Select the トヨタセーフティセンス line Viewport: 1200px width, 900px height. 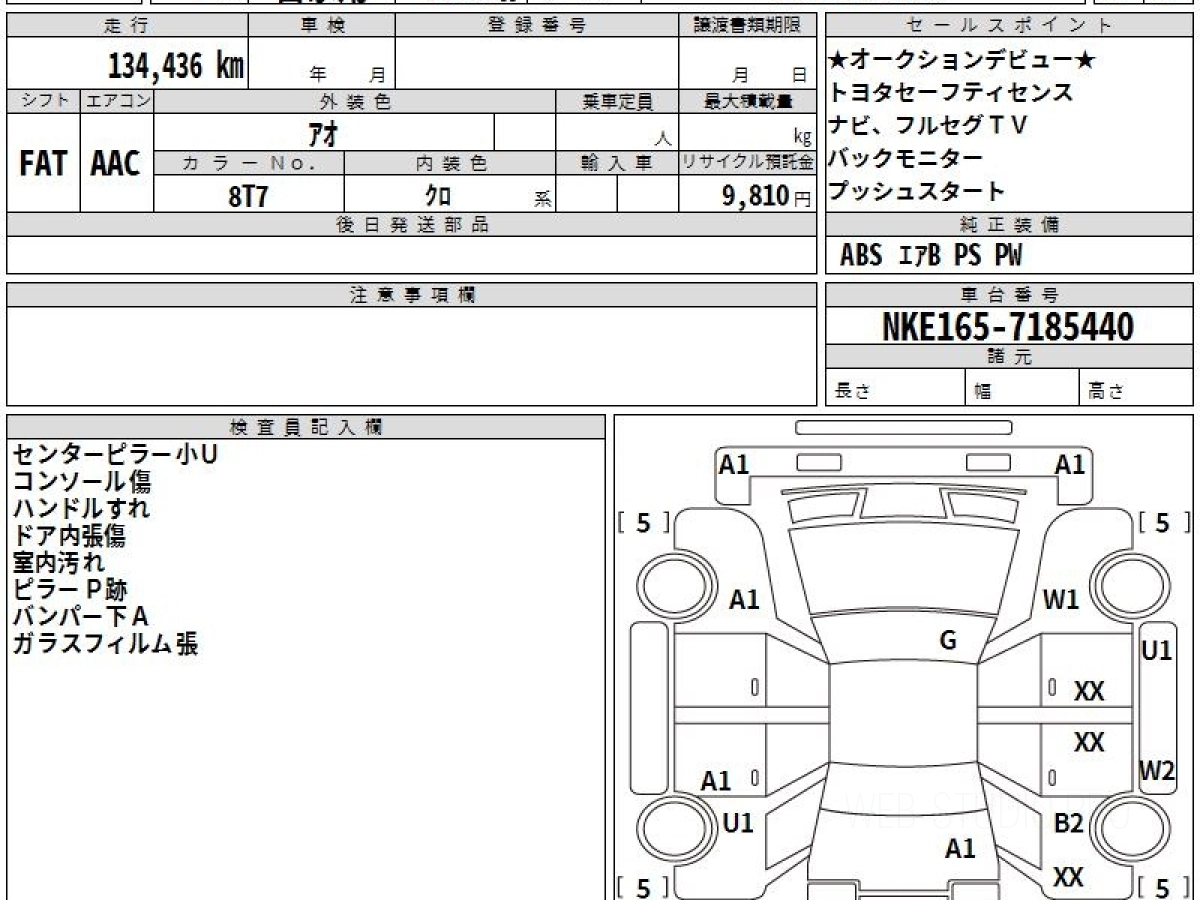click(x=951, y=93)
